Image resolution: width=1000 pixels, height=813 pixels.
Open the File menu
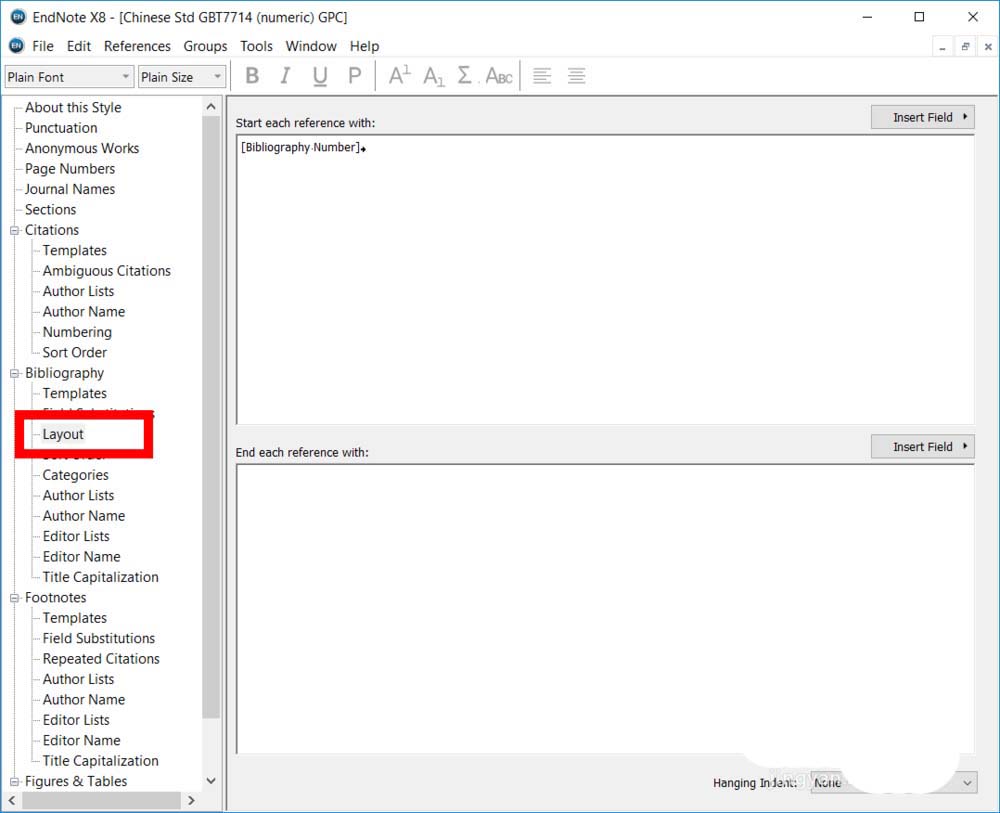point(43,46)
